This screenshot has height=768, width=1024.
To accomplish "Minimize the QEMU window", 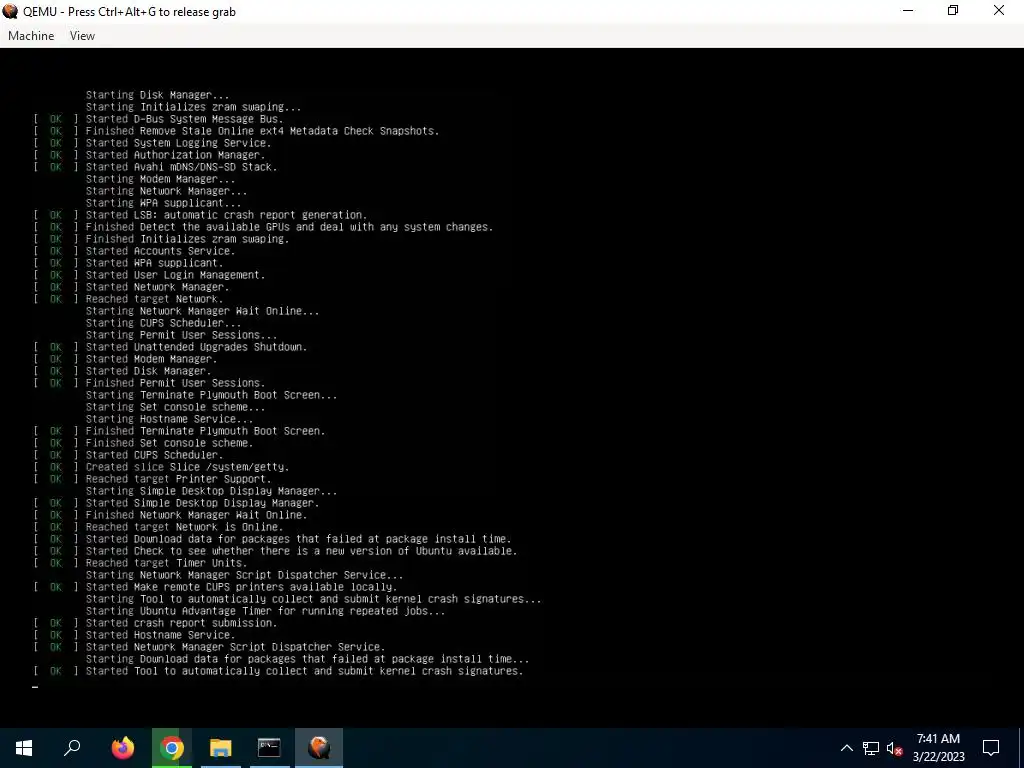I will [x=908, y=11].
